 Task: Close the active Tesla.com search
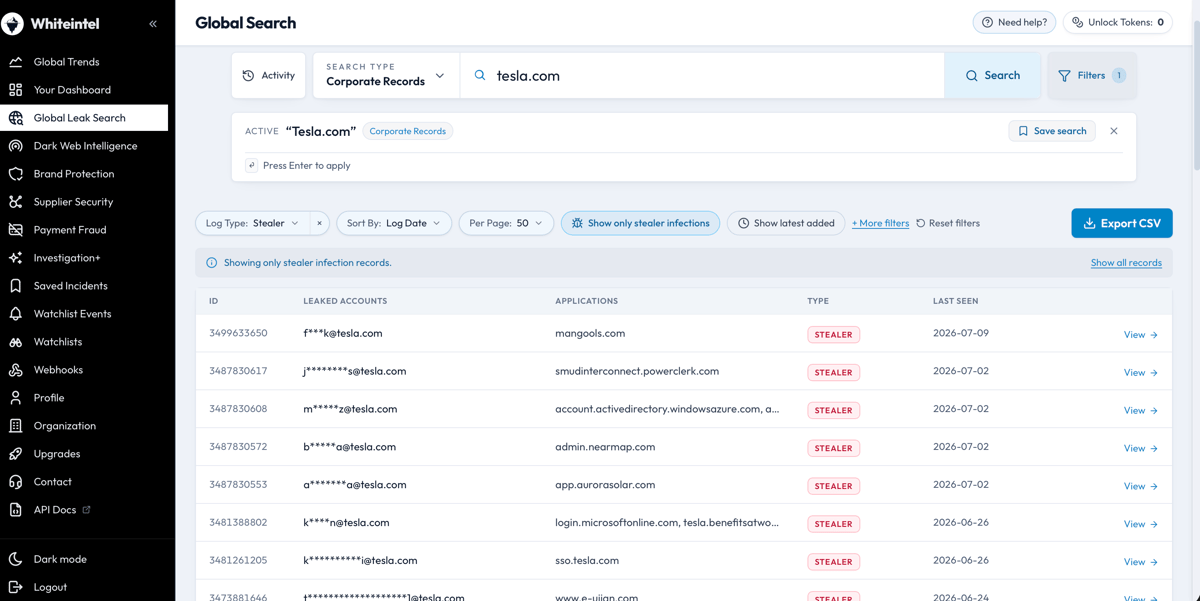1114,131
